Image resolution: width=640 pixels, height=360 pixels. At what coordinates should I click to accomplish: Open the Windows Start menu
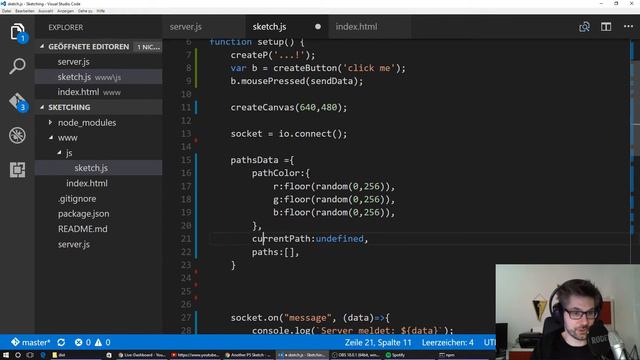point(6,355)
